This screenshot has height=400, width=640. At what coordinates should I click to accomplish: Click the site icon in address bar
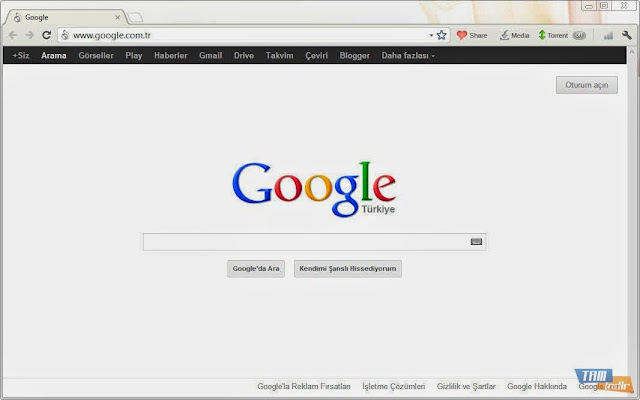65,36
